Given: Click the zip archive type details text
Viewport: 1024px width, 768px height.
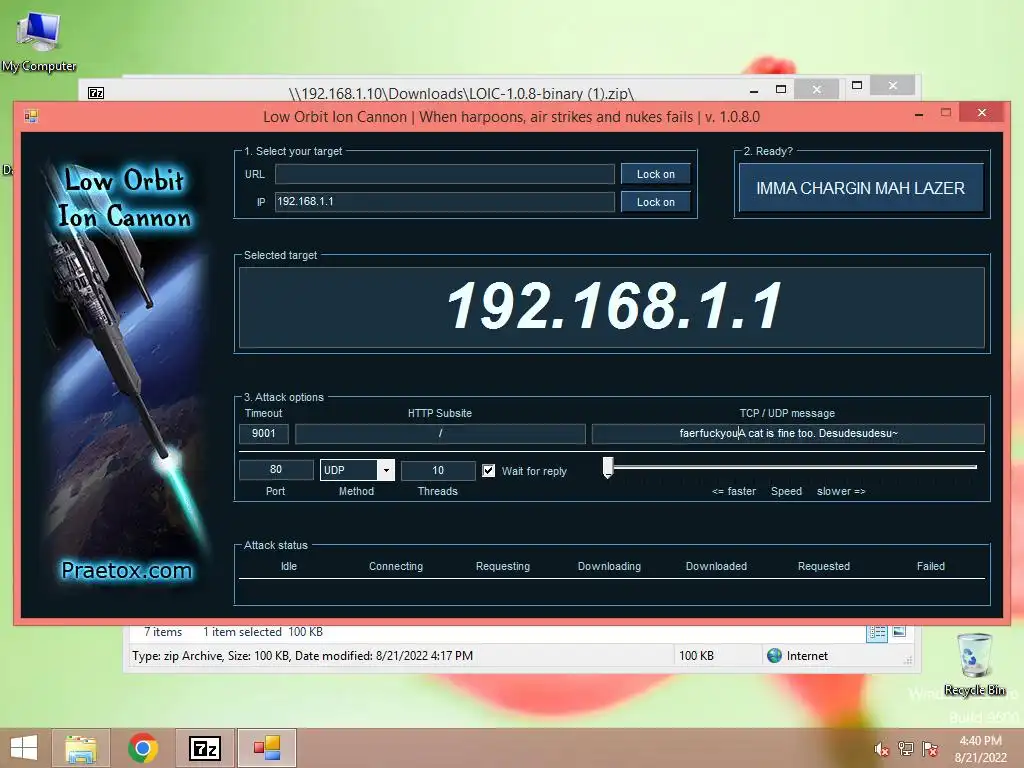Looking at the screenshot, I should tap(302, 656).
